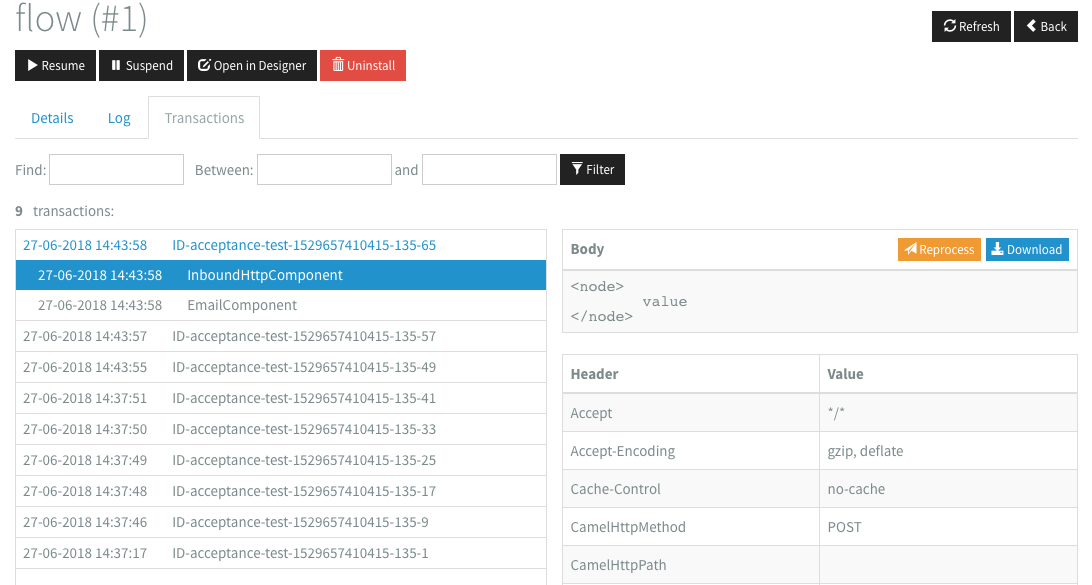Expand transaction ending in 135-57
The height and width of the screenshot is (585, 1092).
click(x=281, y=336)
